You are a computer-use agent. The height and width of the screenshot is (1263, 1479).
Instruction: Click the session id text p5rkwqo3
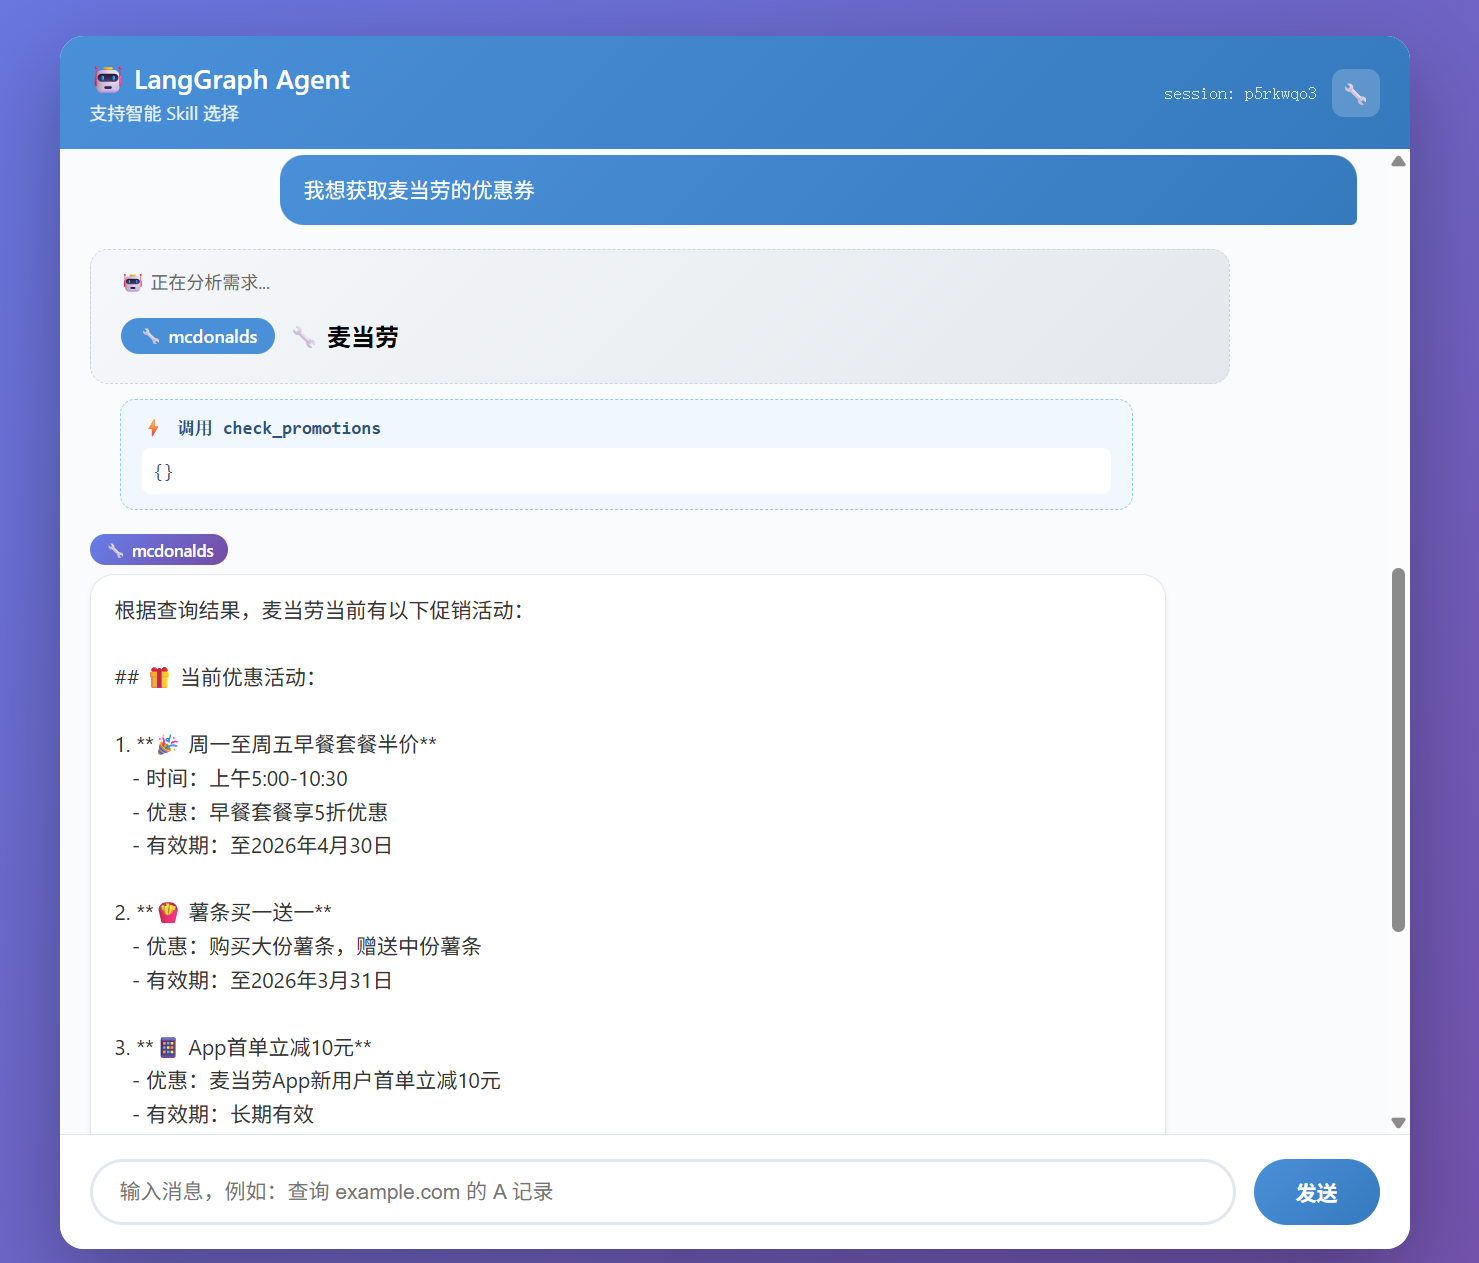1280,94
